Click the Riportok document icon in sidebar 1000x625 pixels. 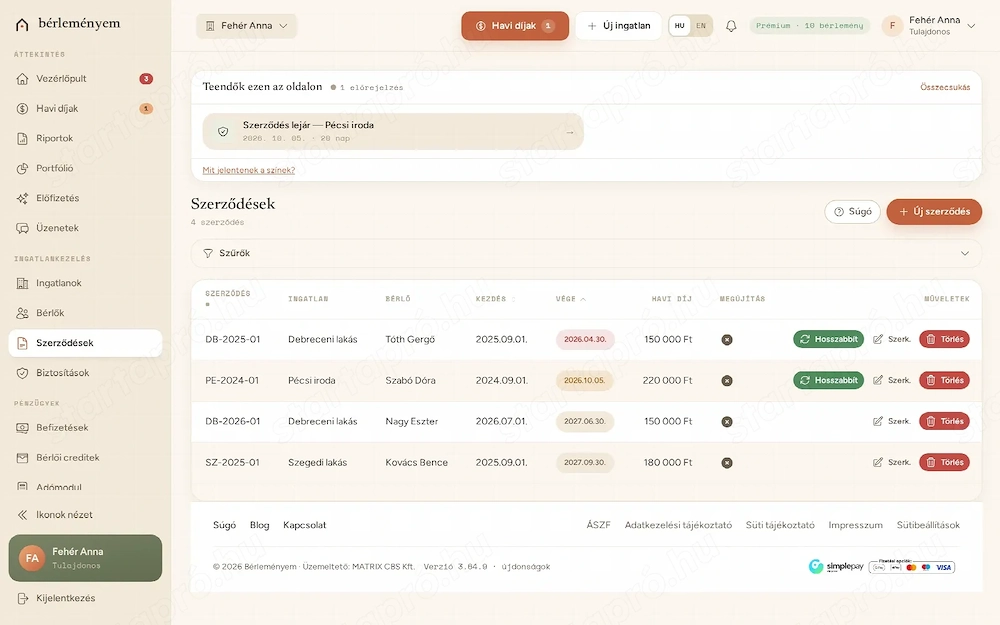(22, 138)
